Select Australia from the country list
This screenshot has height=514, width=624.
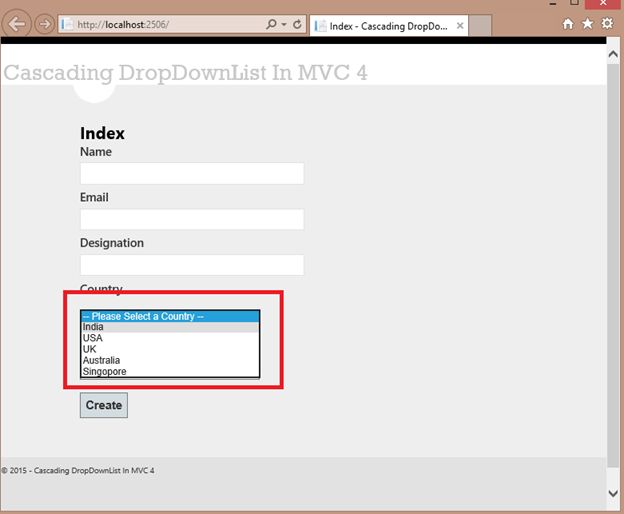click(x=170, y=360)
